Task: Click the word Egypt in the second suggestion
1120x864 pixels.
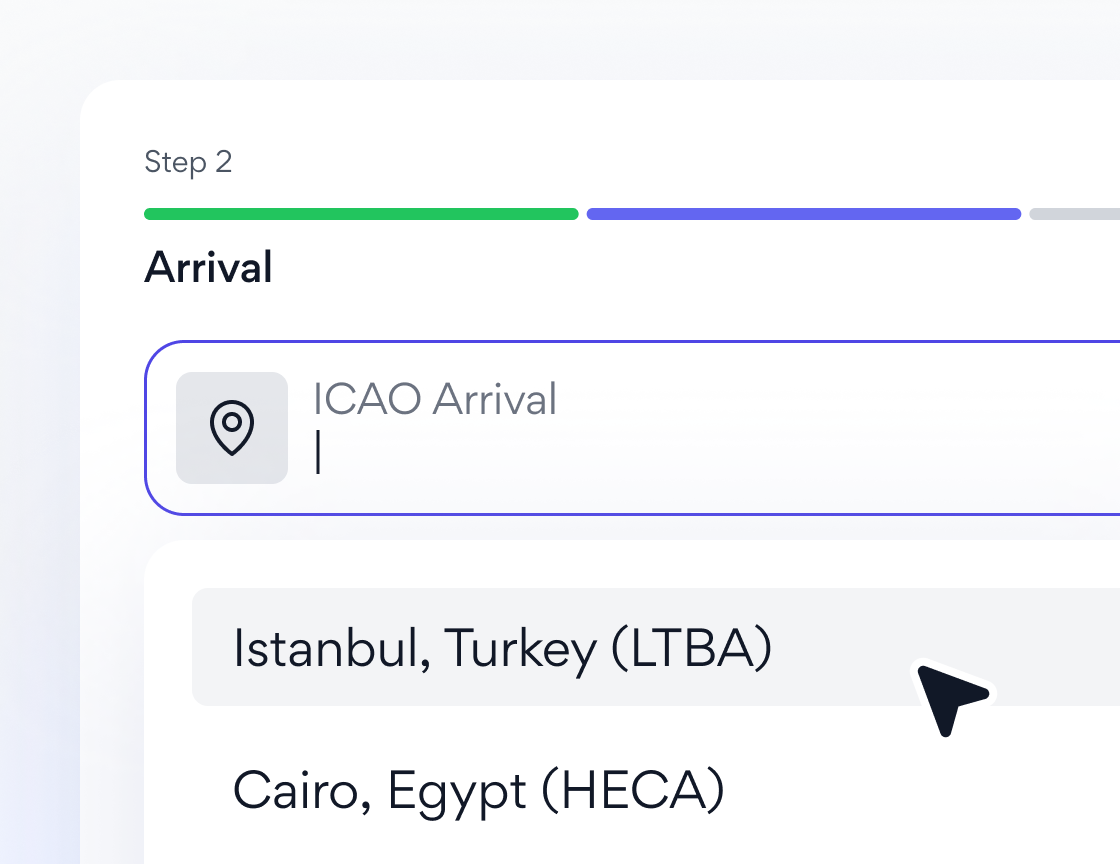Action: 457,791
